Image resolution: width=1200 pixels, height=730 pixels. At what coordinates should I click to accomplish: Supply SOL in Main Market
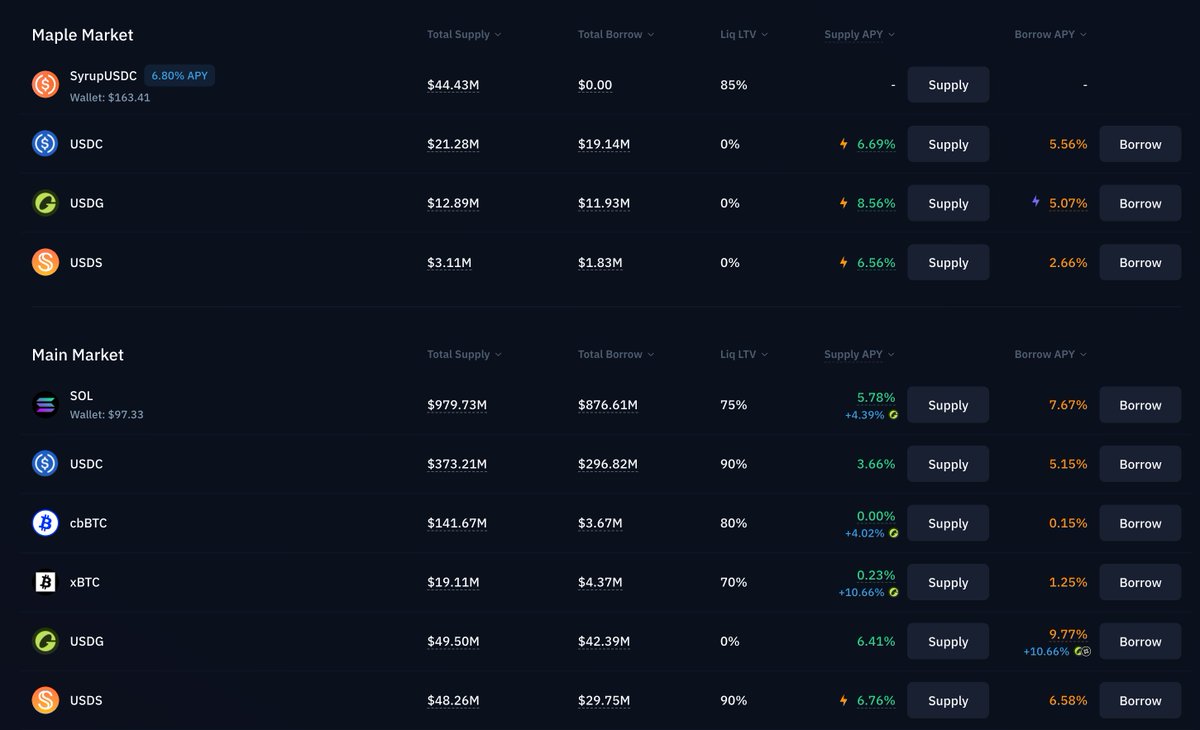[948, 405]
